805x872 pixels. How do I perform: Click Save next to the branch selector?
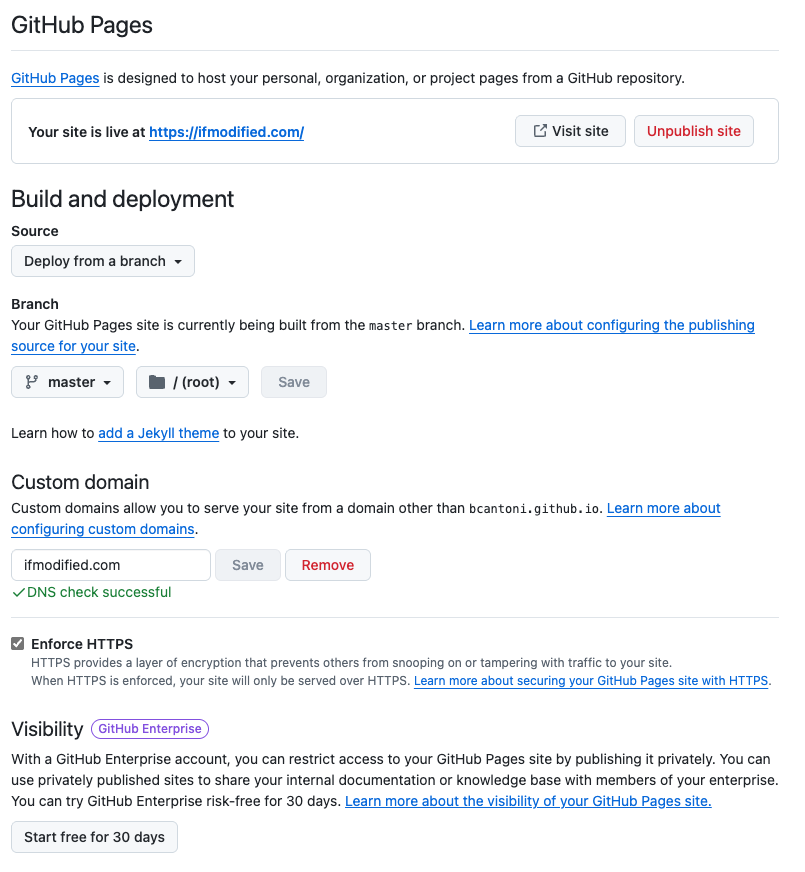coord(293,381)
